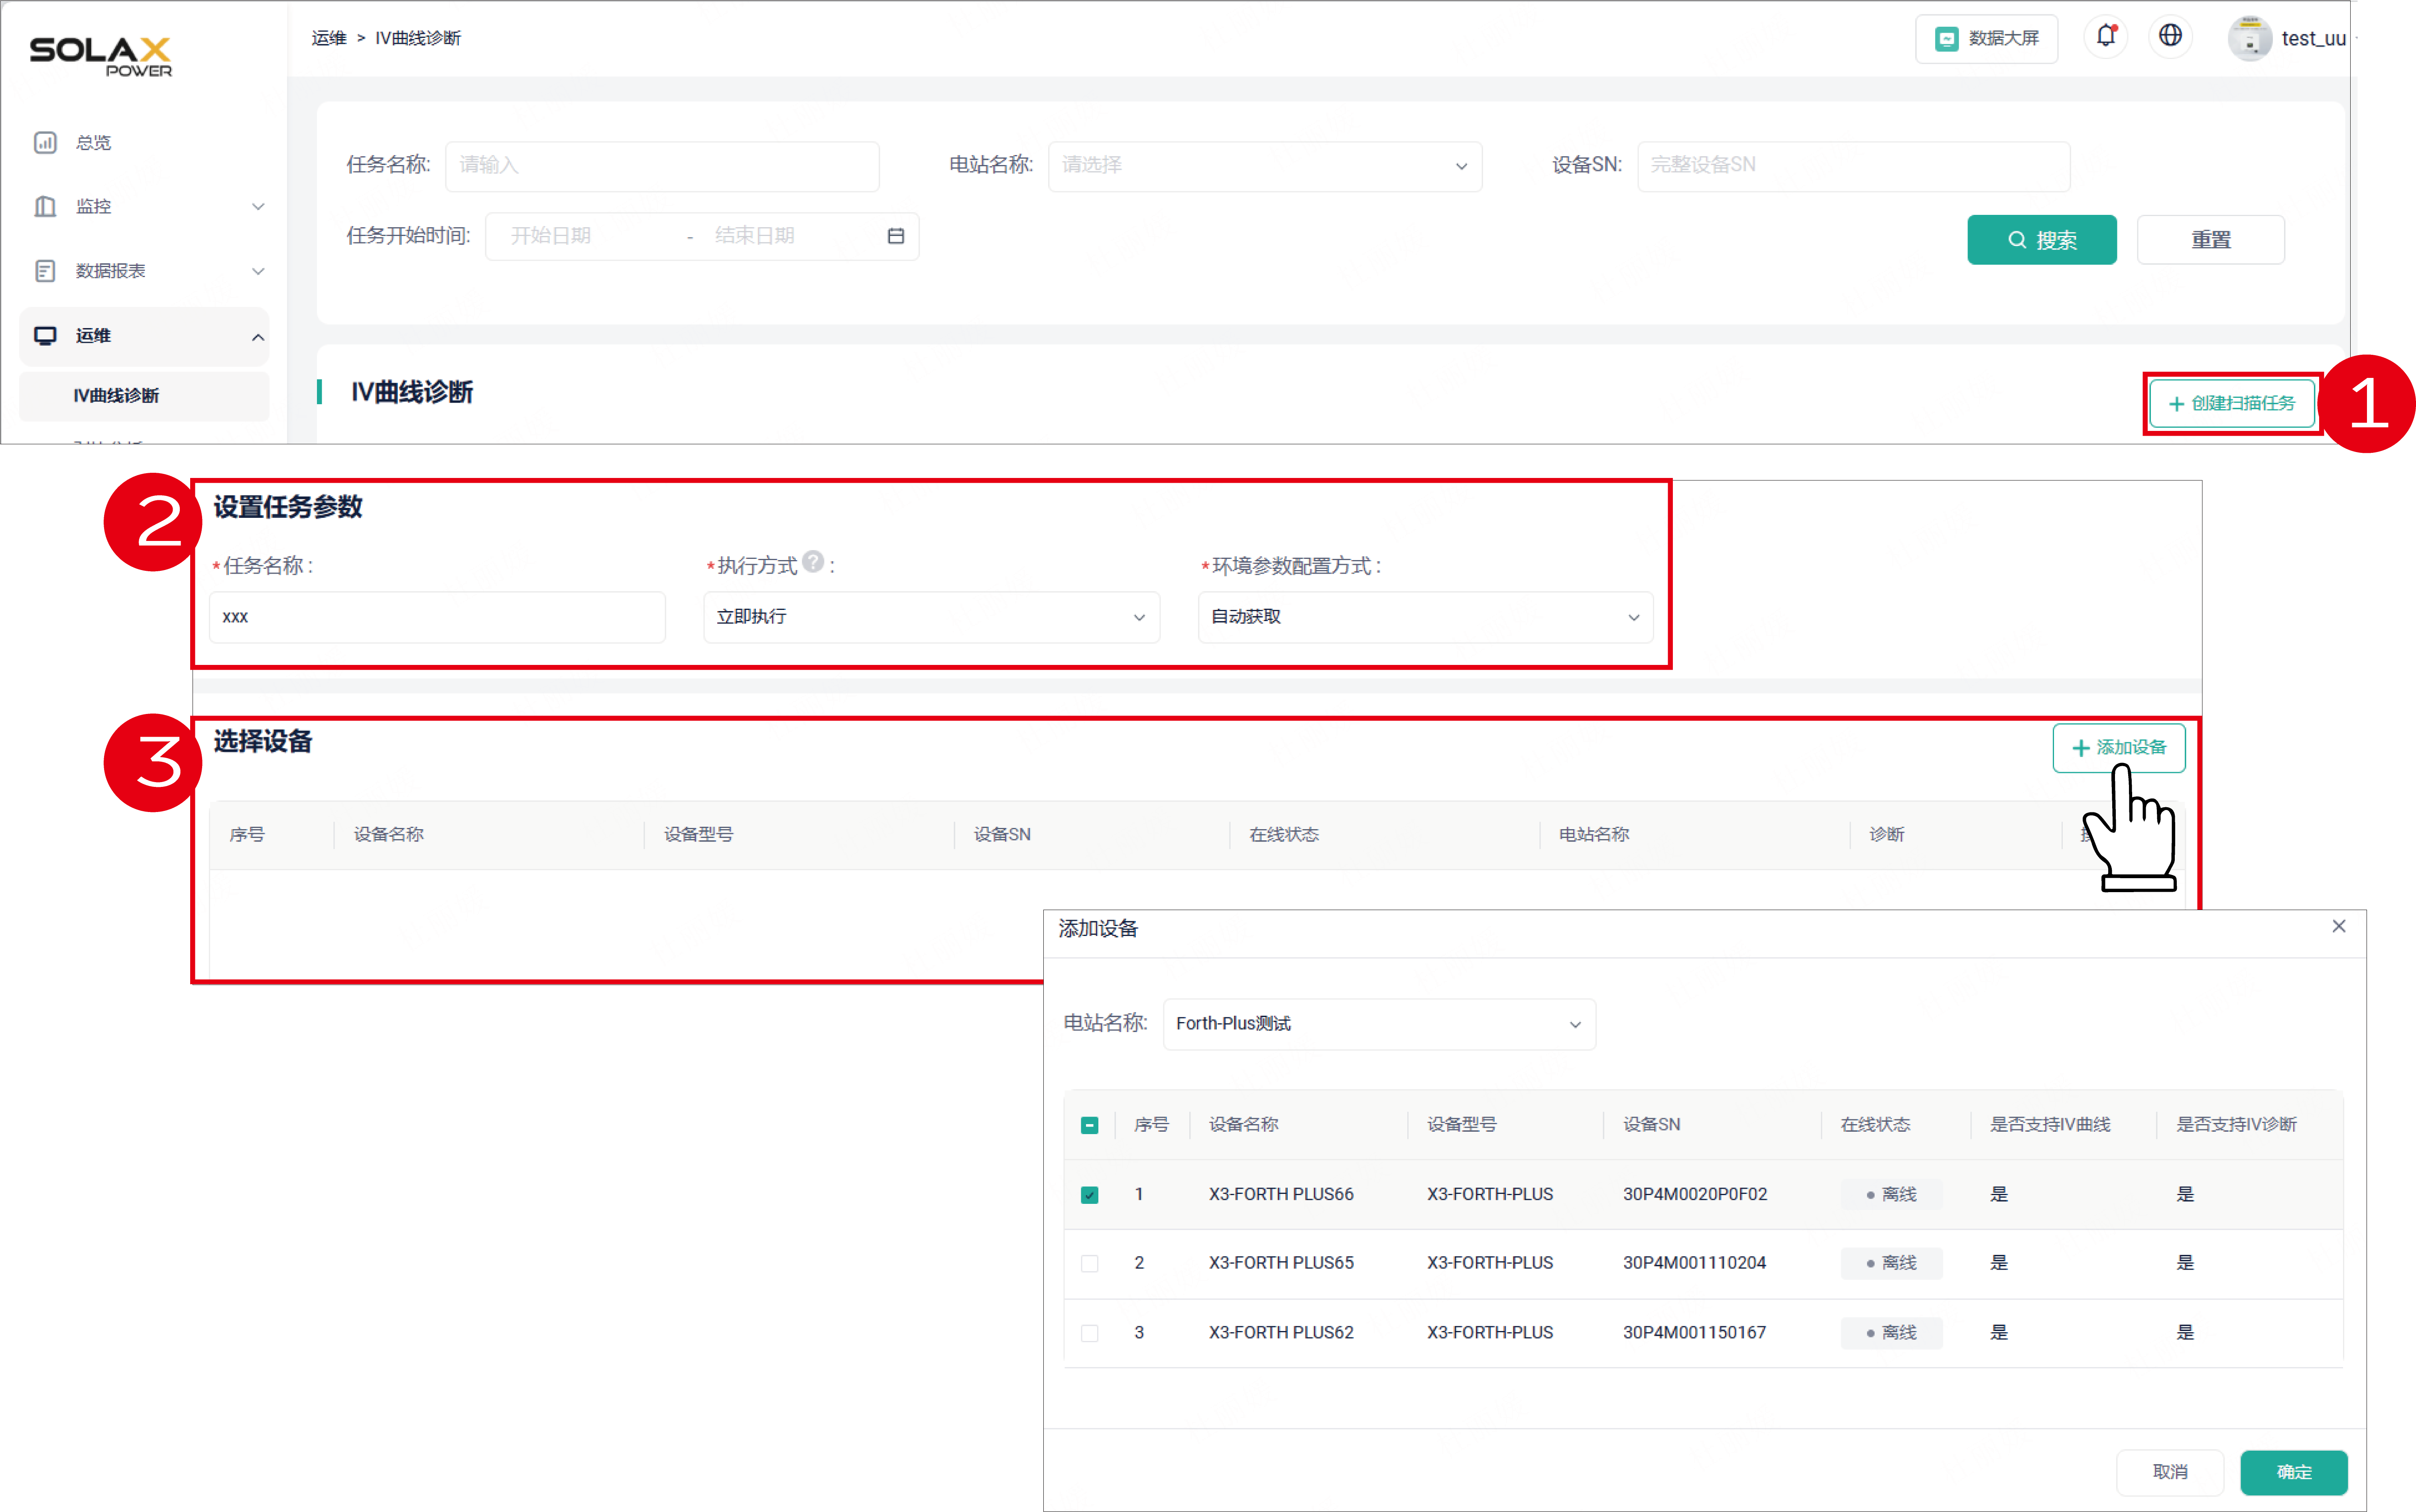Select the 监控 monitoring sidebar icon
This screenshot has width=2416, height=1512.
45,206
